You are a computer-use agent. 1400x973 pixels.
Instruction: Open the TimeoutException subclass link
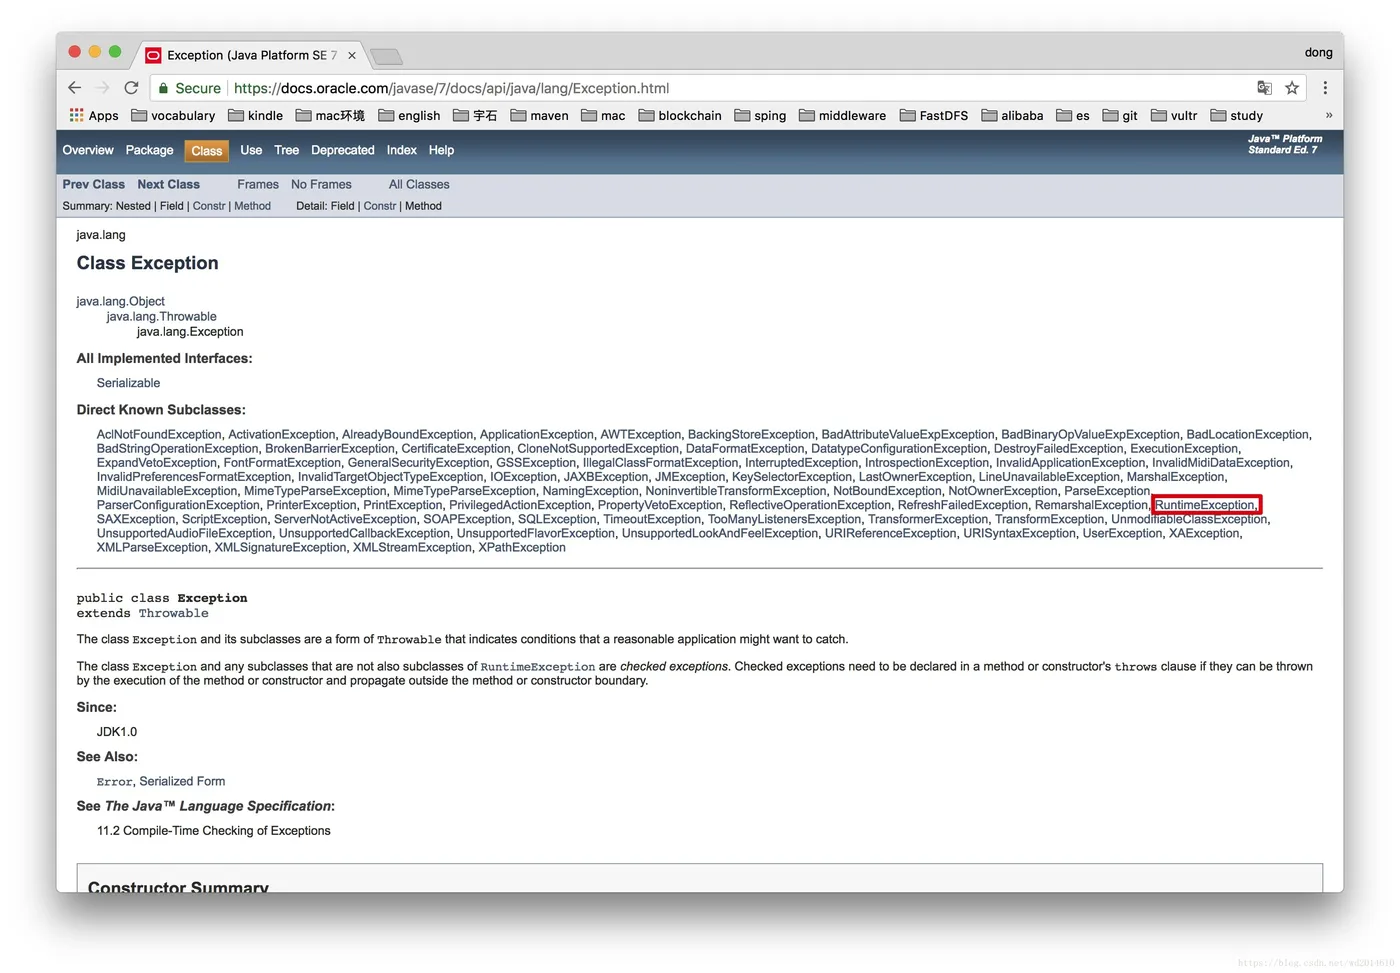pos(652,519)
